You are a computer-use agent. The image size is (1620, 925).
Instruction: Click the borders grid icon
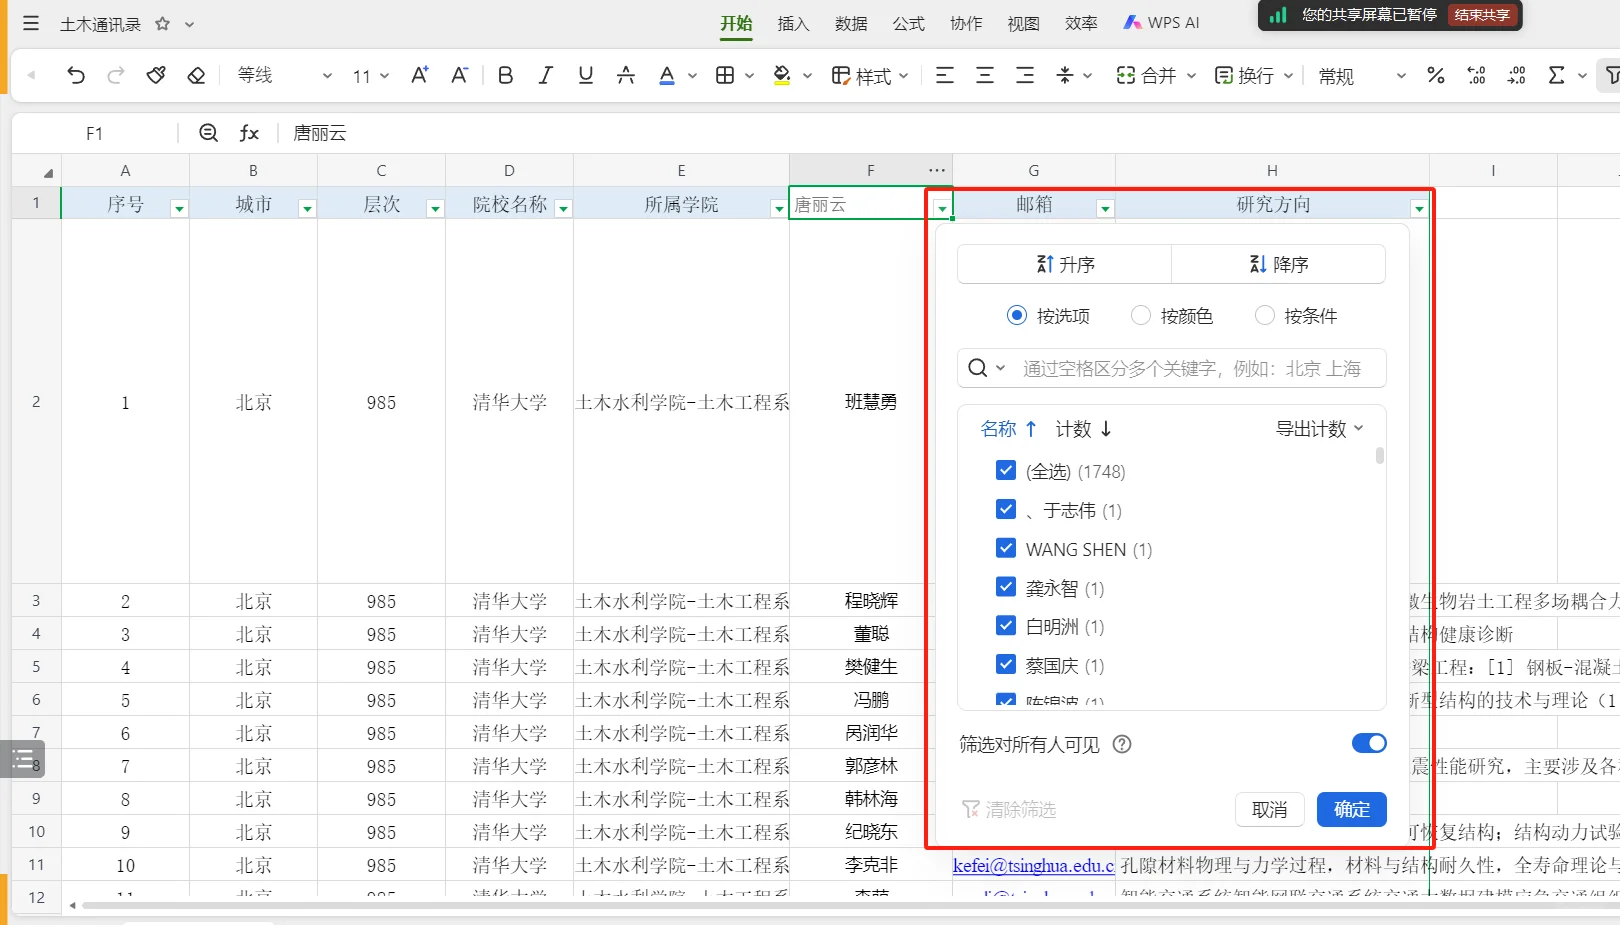click(x=725, y=75)
